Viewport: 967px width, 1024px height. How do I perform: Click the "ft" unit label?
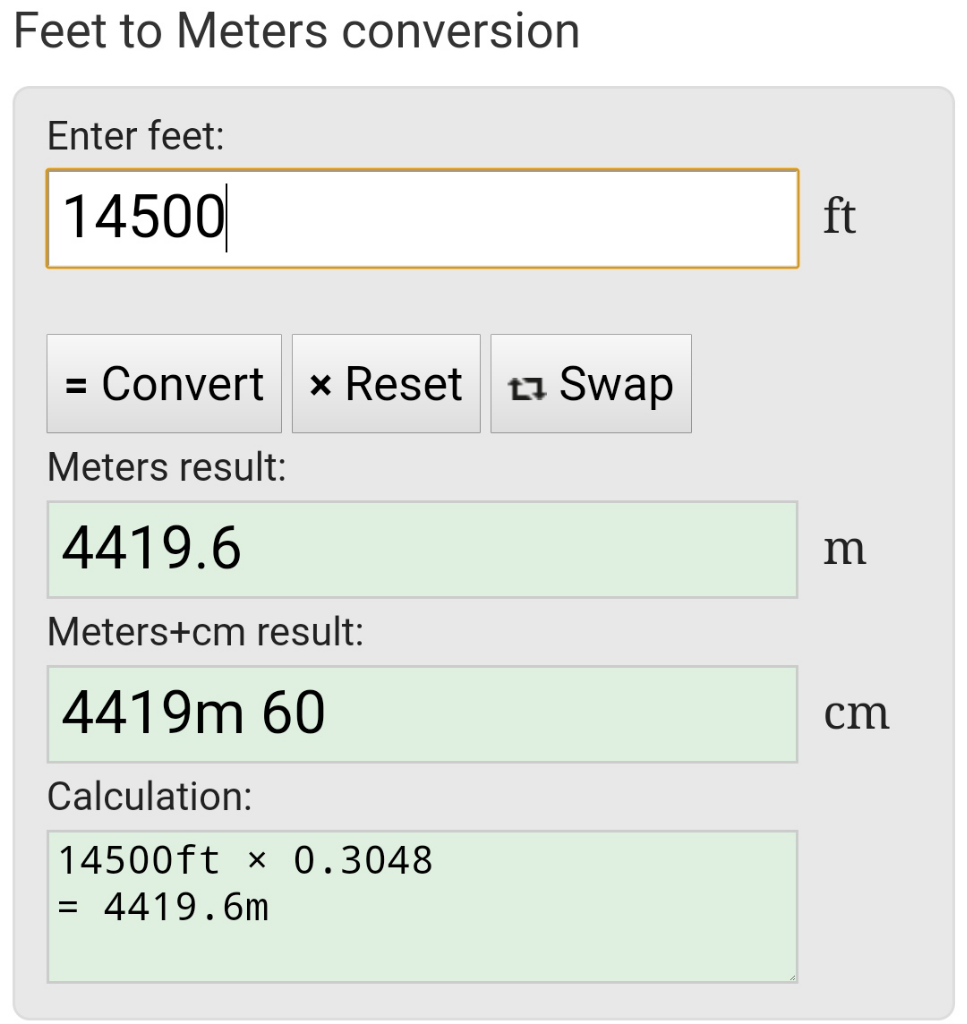pos(840,217)
